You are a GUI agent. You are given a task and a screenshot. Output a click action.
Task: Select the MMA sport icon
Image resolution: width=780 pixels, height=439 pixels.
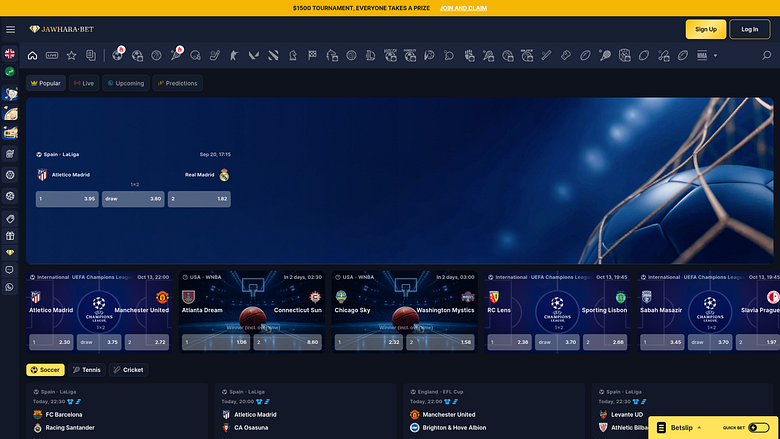702,55
